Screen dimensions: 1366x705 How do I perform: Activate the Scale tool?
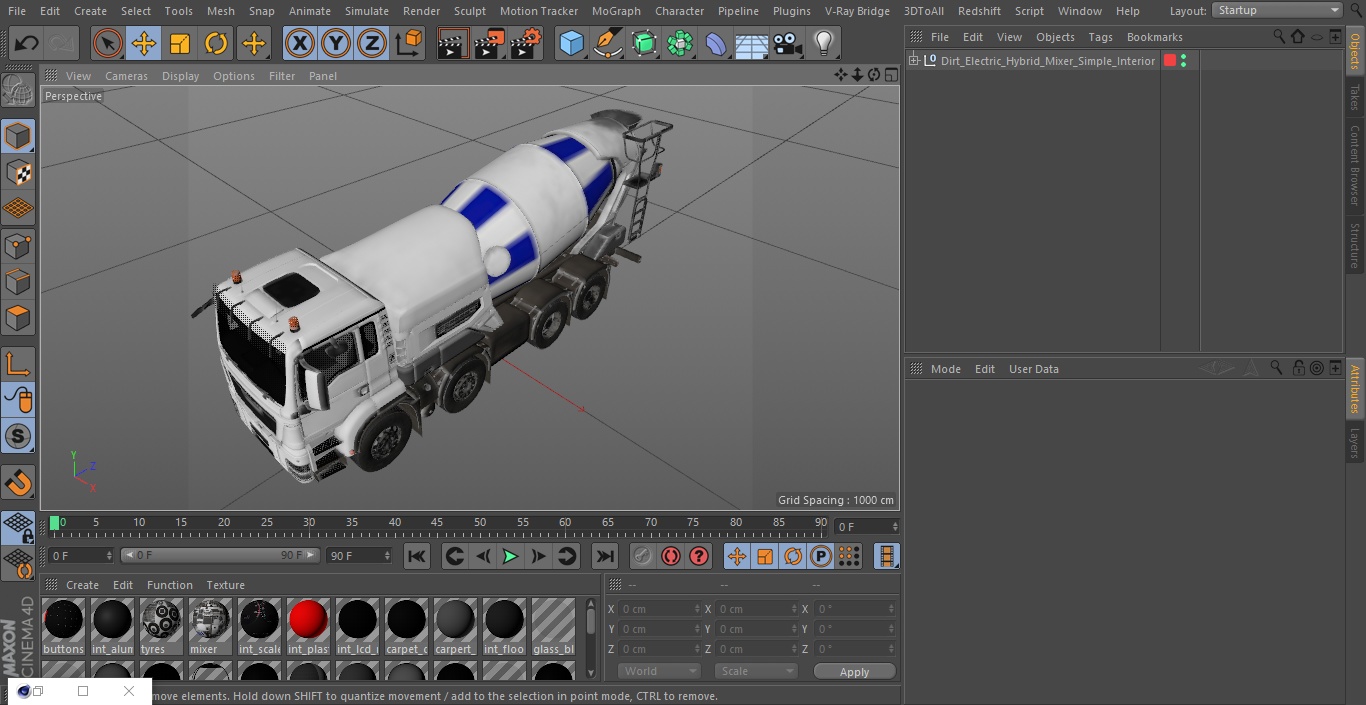pos(180,43)
